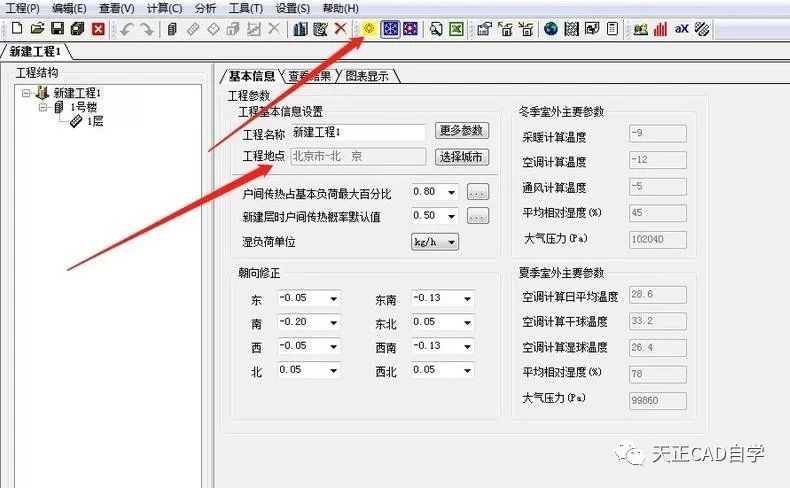Open the 帮助(H) menu
The width and height of the screenshot is (790, 488).
click(x=341, y=9)
